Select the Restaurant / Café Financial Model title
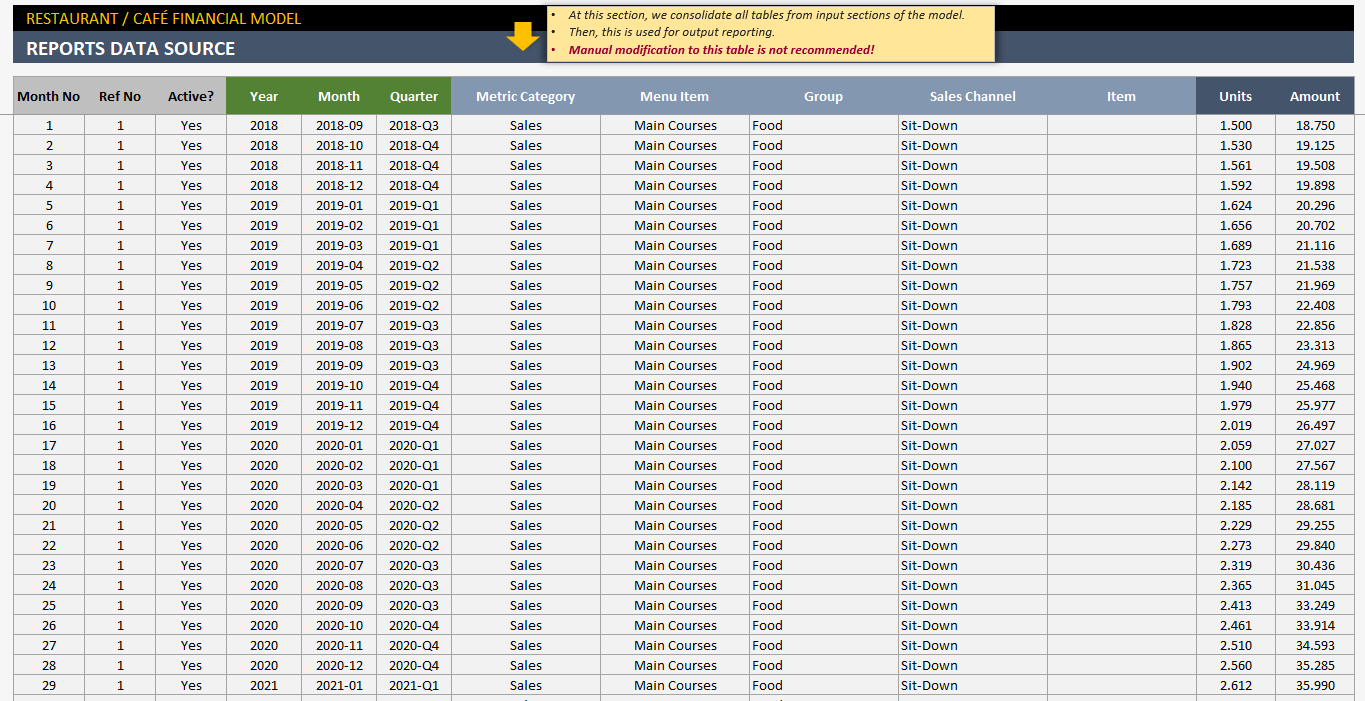 pos(163,18)
